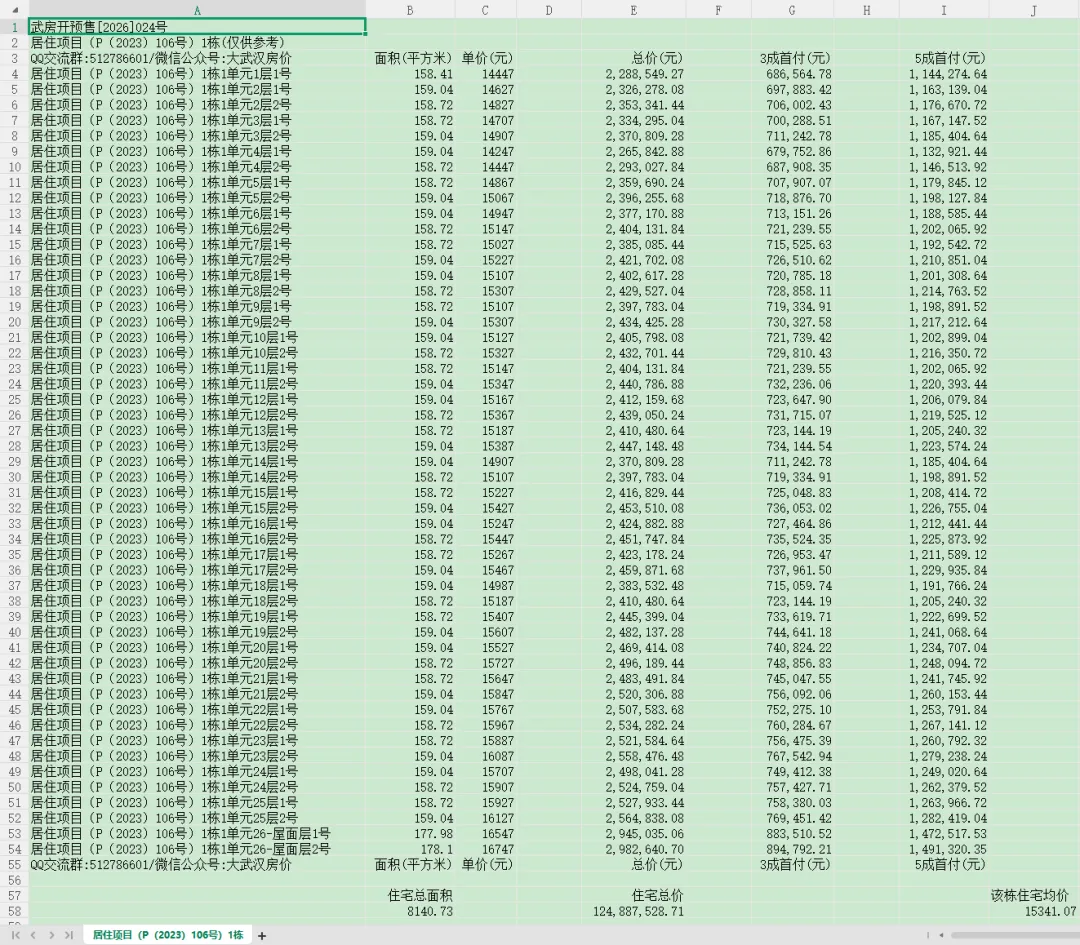Select row 56 header

tap(14, 880)
